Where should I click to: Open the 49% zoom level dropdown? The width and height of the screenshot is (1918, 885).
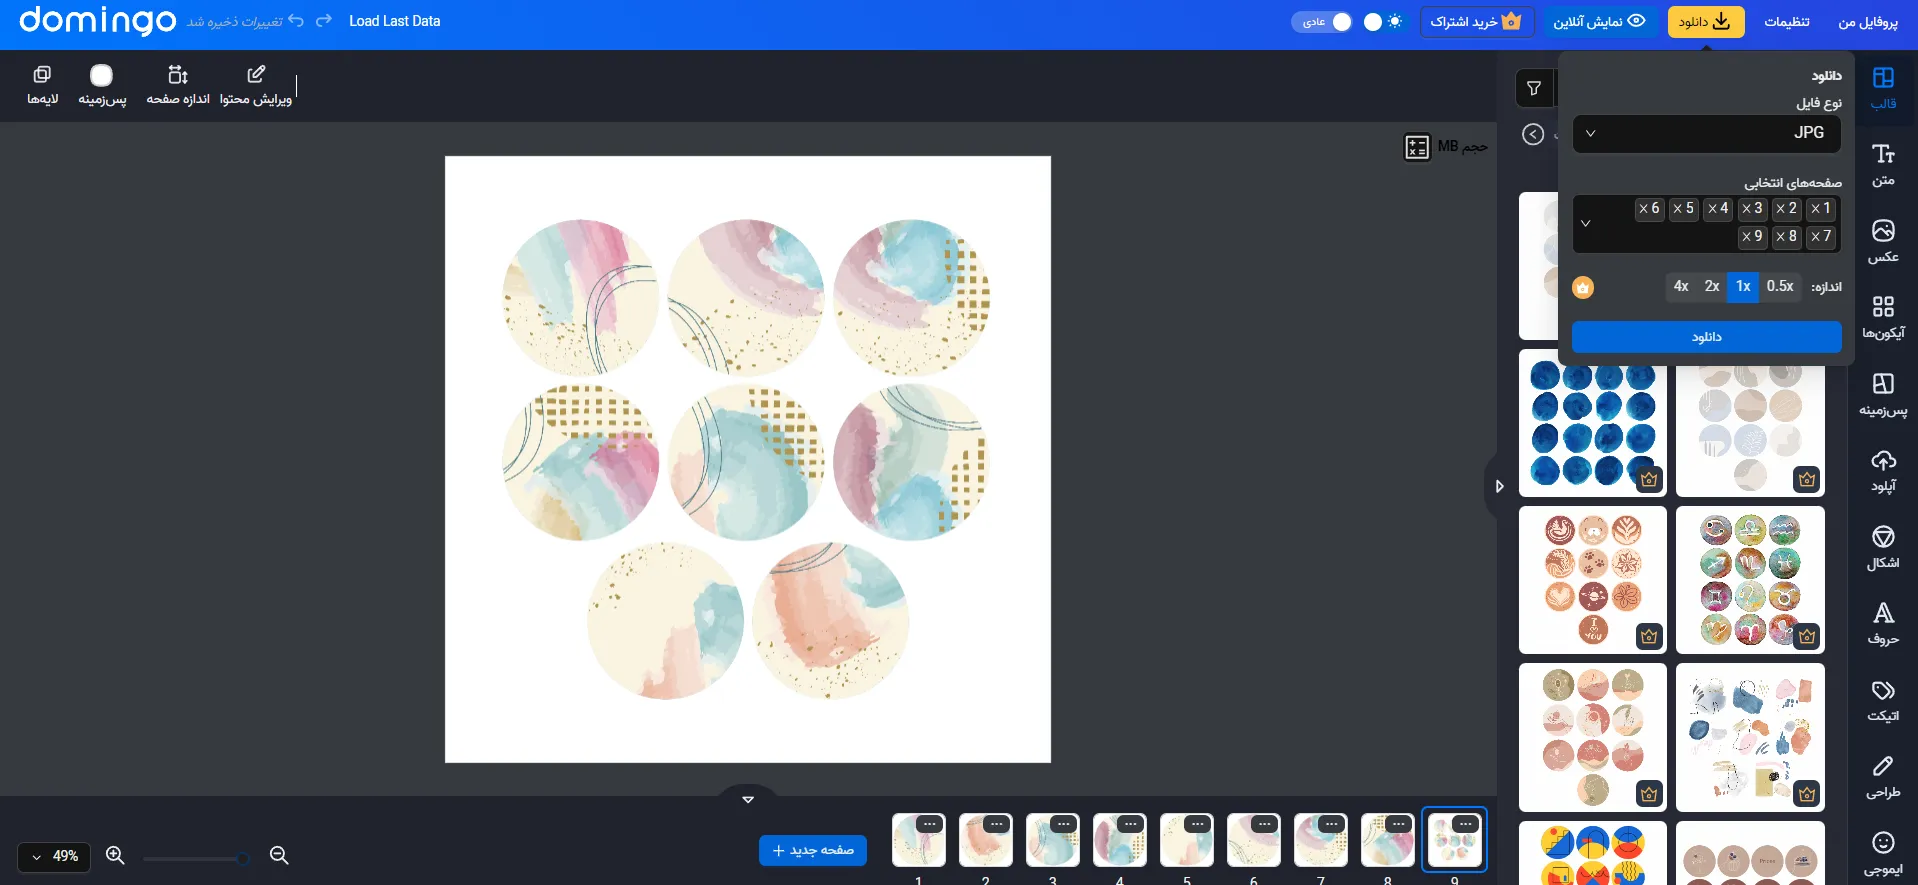click(x=54, y=856)
